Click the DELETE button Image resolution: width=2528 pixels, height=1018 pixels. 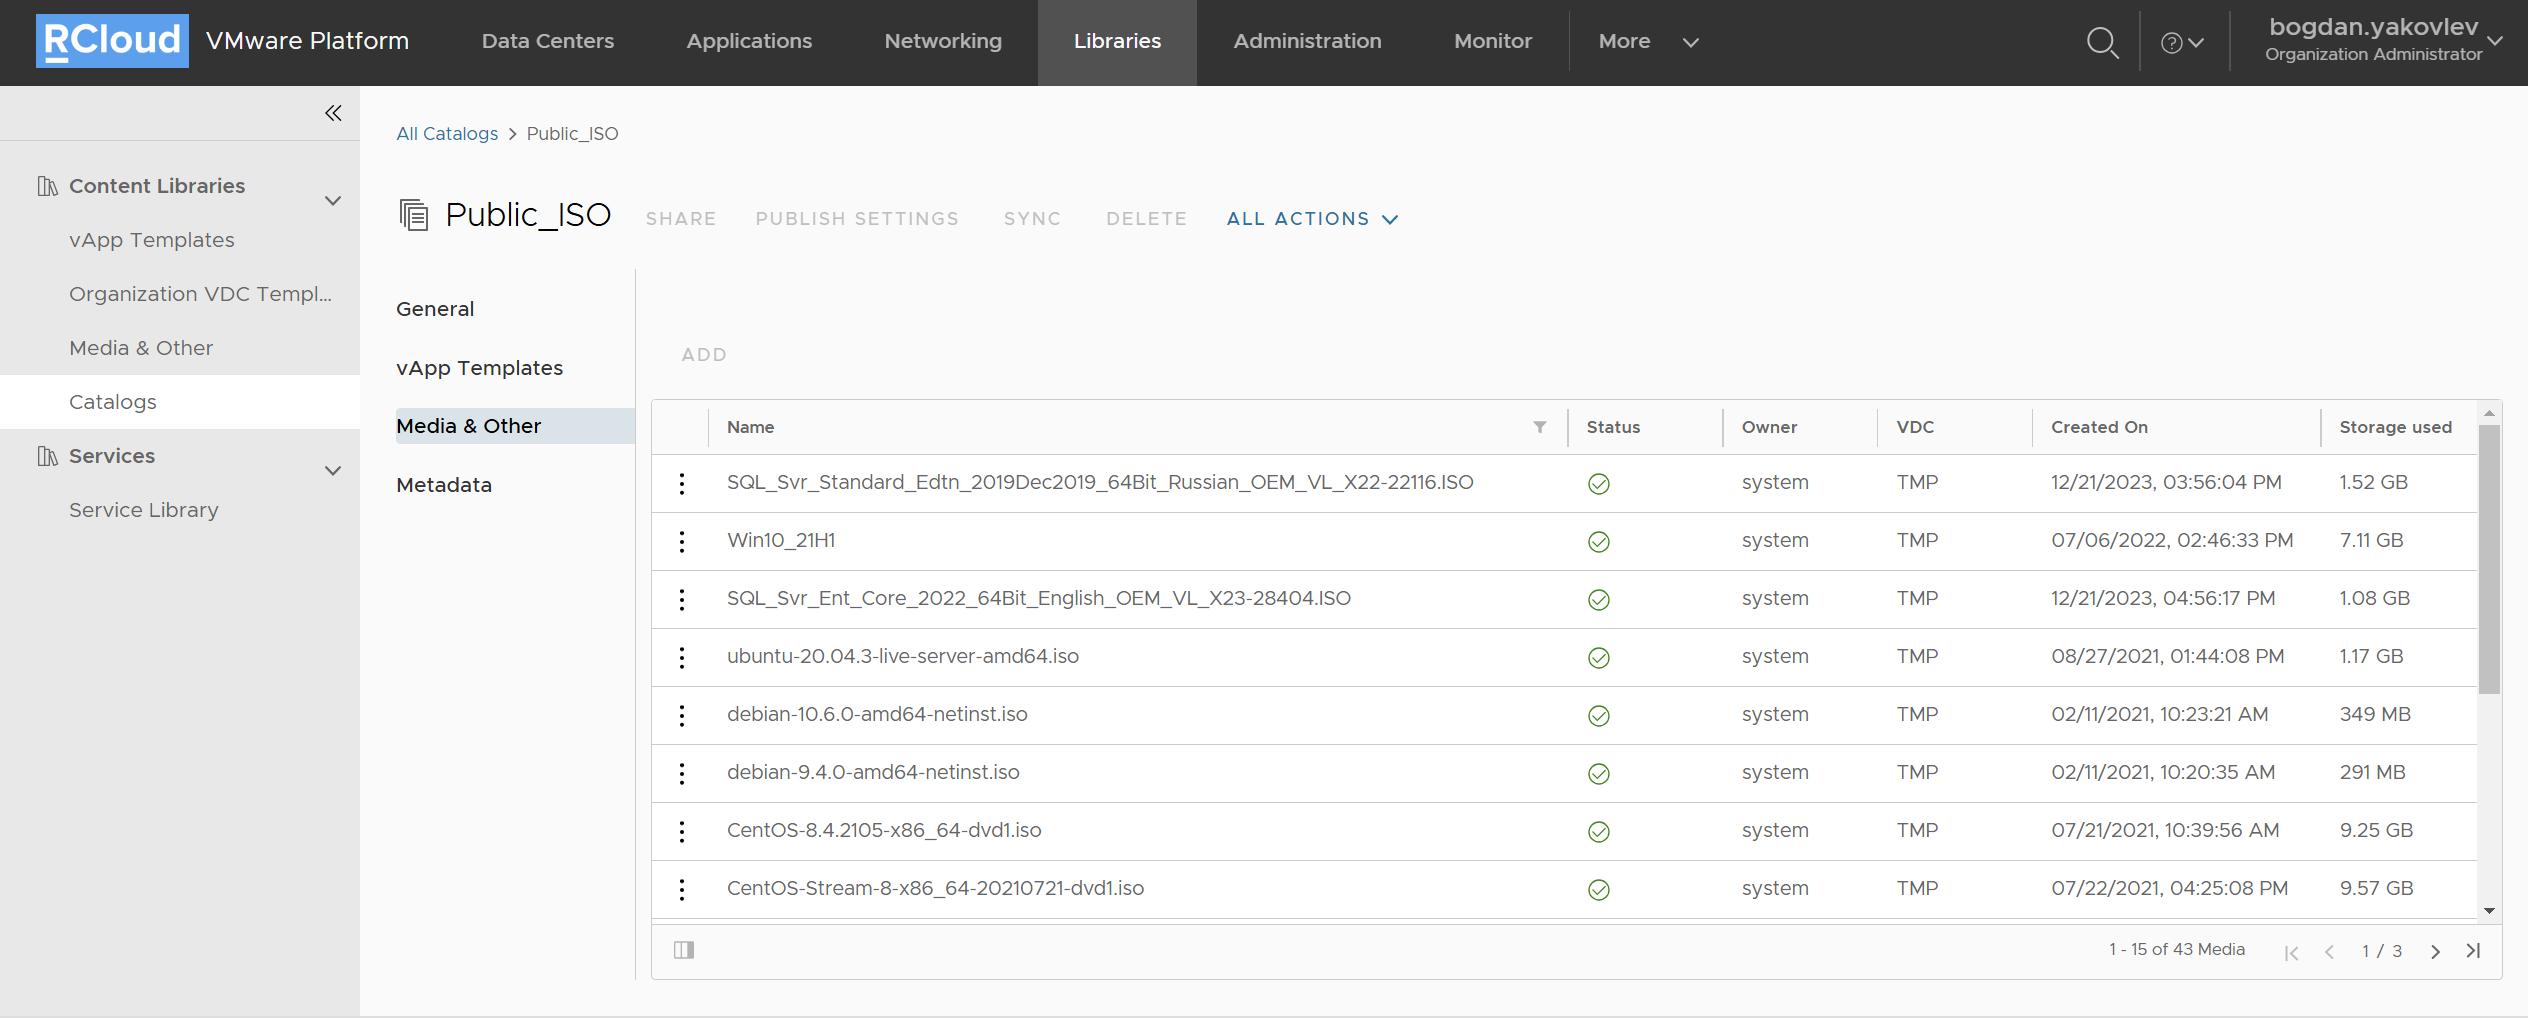pos(1146,219)
